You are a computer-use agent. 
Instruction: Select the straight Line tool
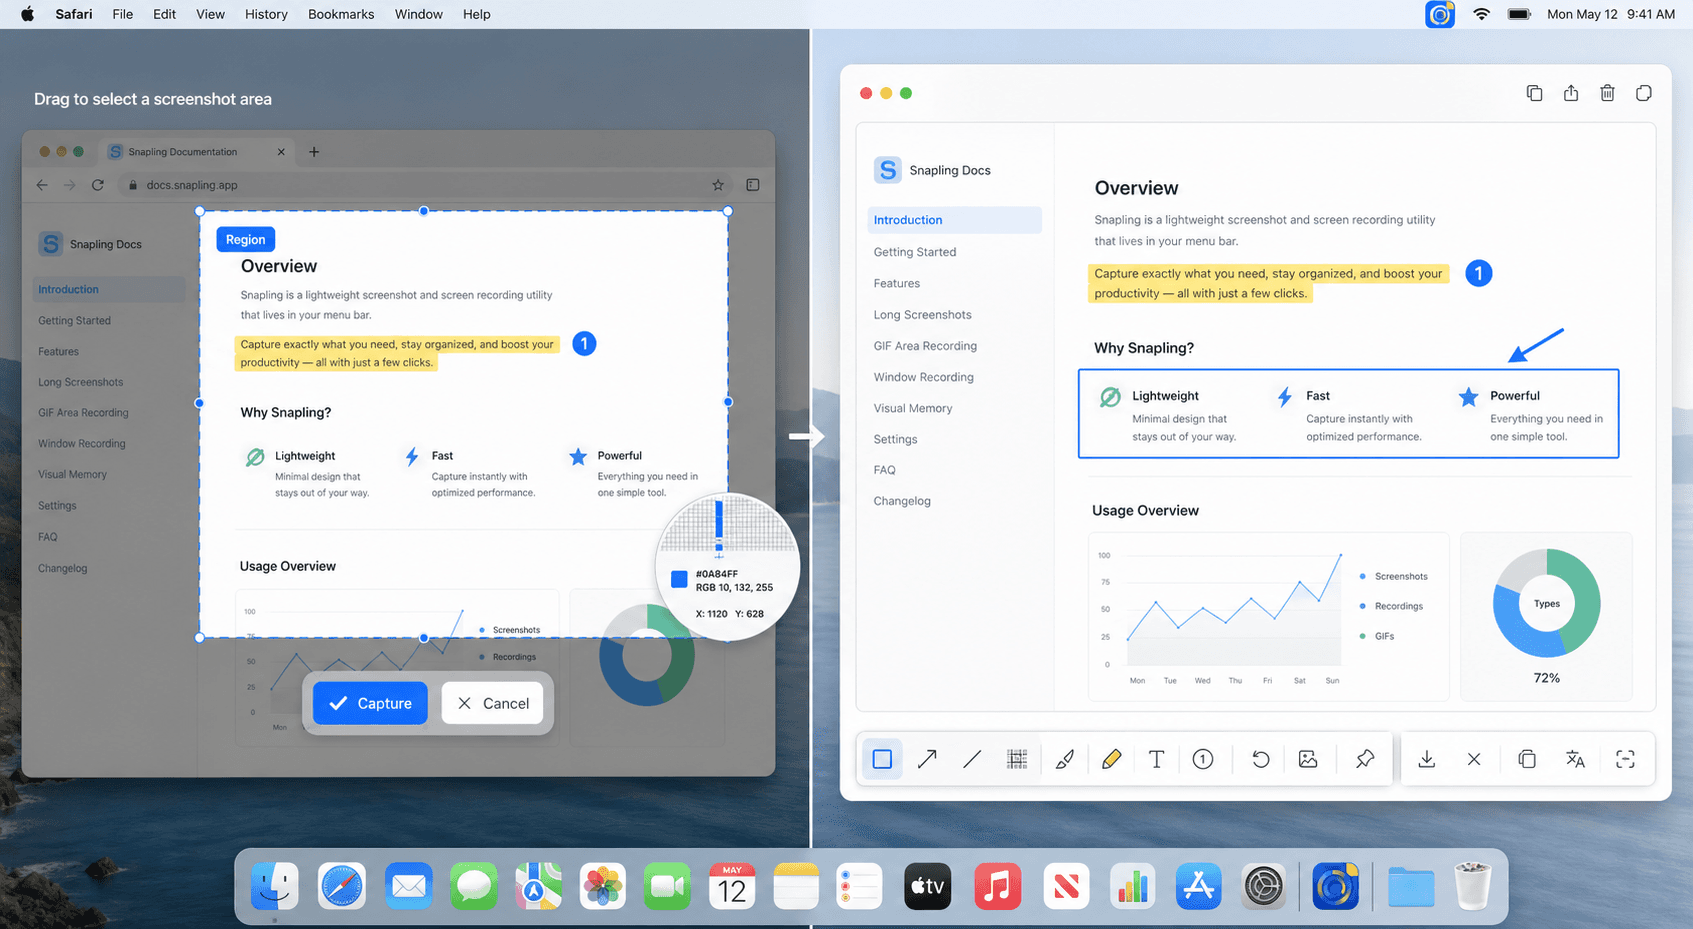point(972,759)
